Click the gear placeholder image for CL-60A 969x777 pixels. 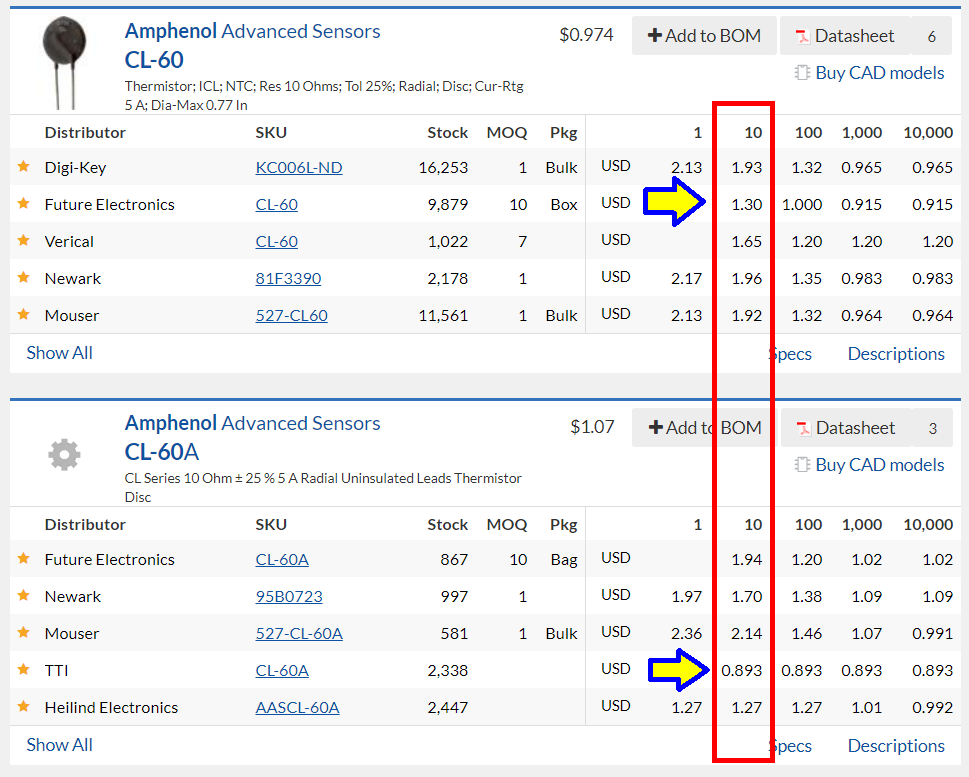(64, 455)
